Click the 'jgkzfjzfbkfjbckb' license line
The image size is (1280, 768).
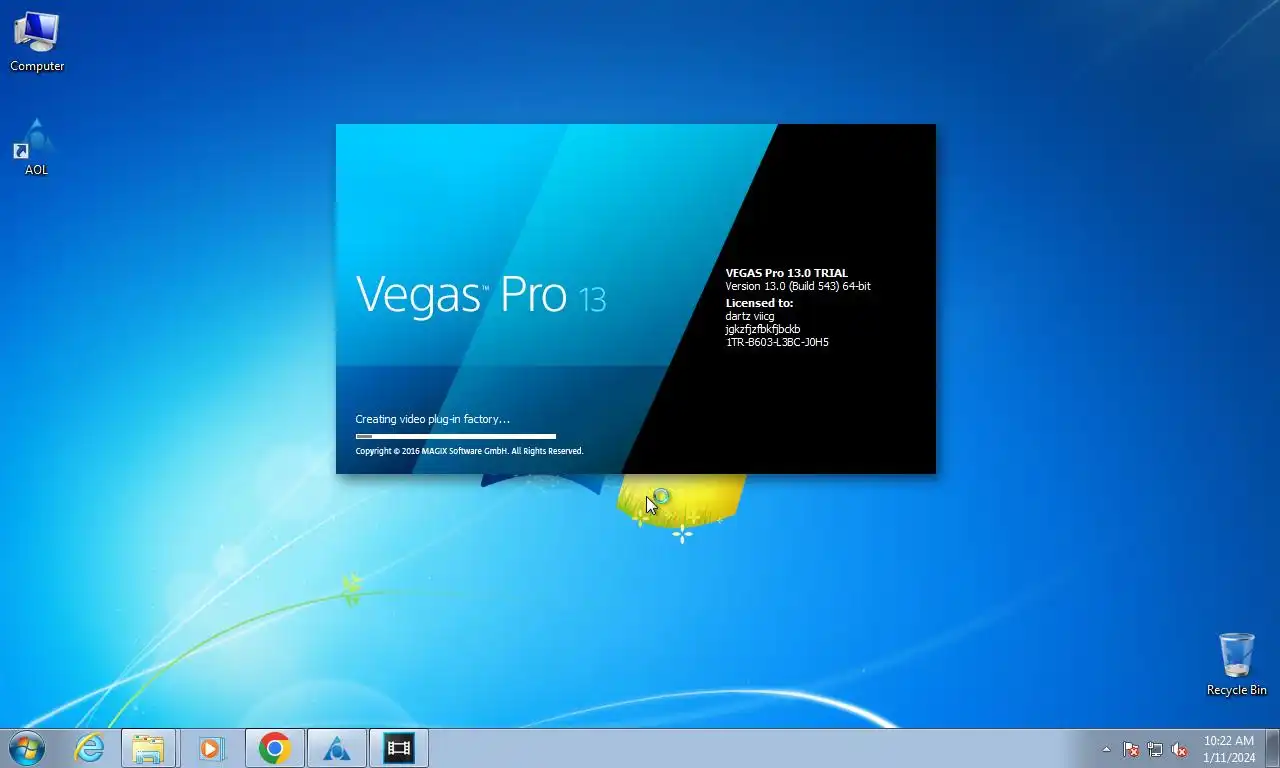[763, 329]
